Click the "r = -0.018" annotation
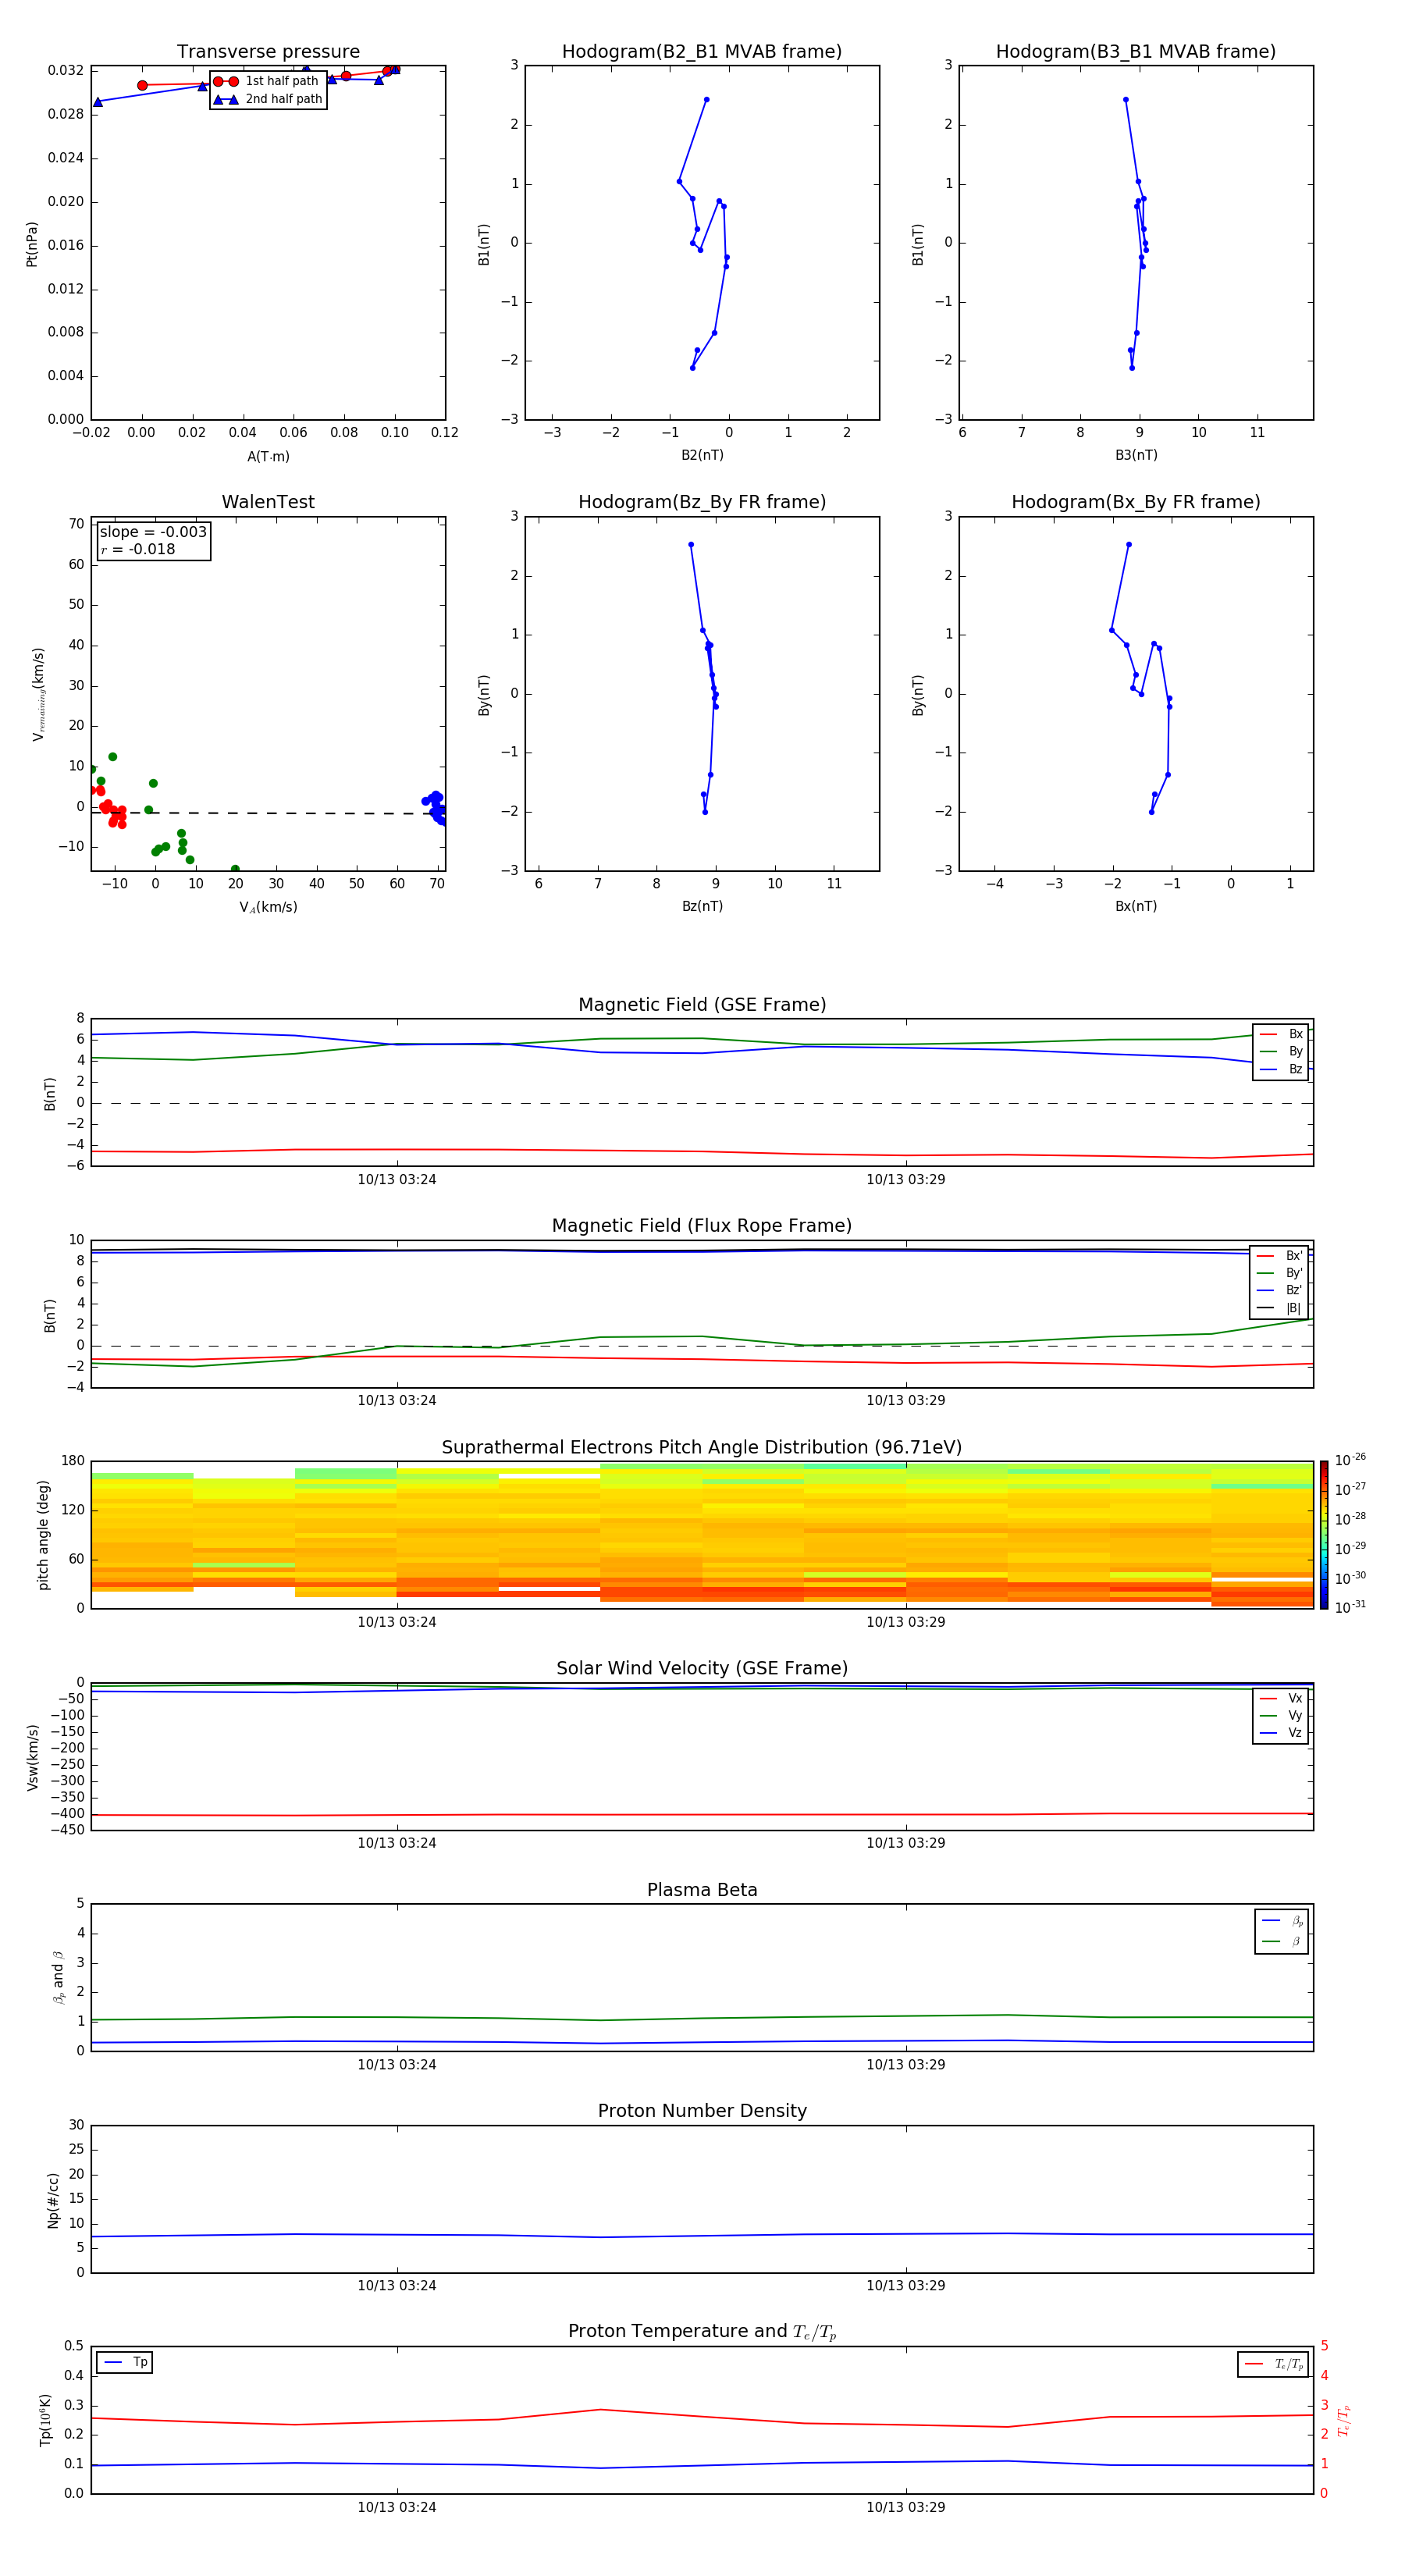The height and width of the screenshot is (2576, 1405). [138, 550]
